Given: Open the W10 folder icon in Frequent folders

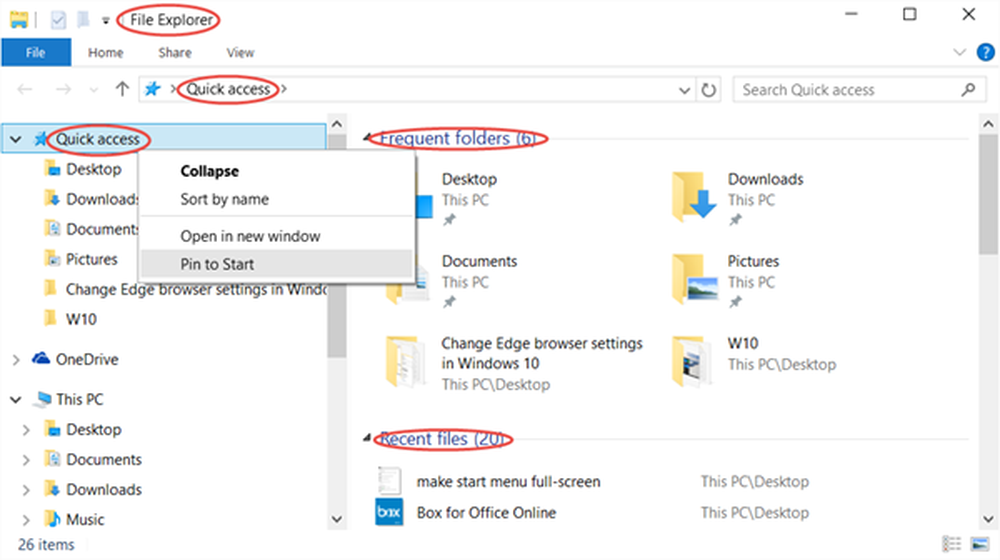Looking at the screenshot, I should tap(692, 362).
